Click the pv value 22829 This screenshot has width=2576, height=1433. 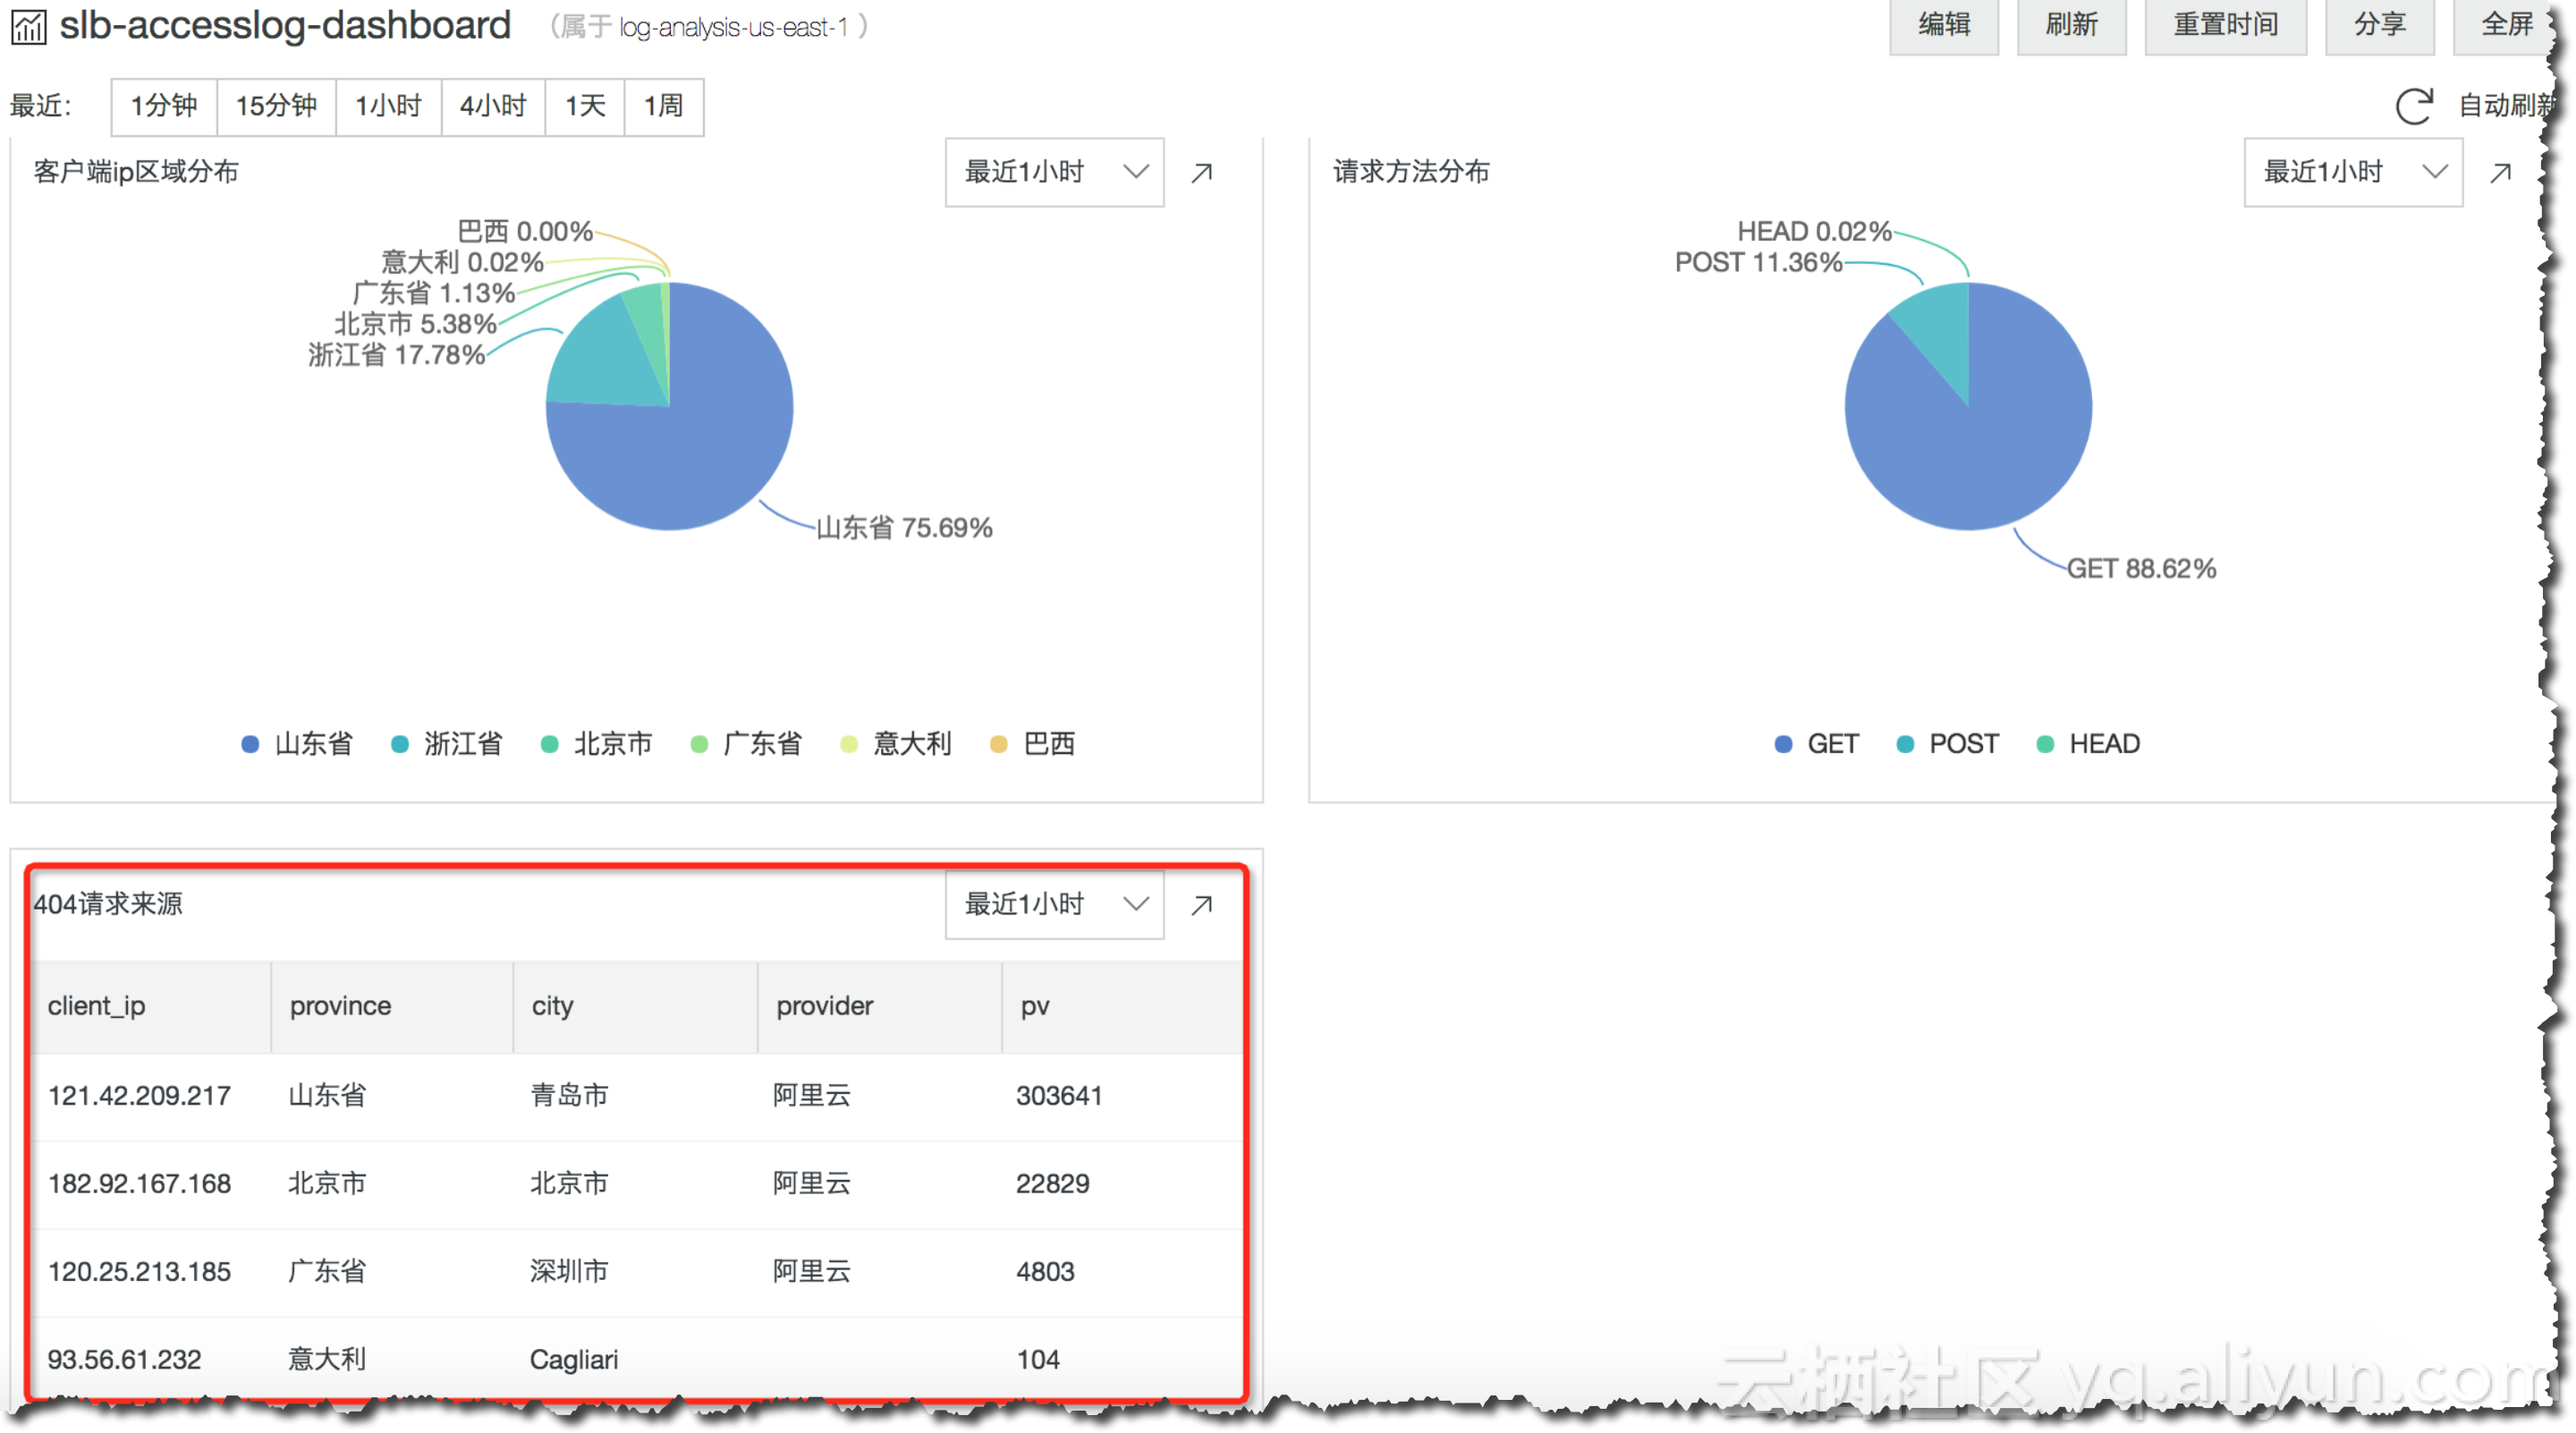click(x=1052, y=1184)
